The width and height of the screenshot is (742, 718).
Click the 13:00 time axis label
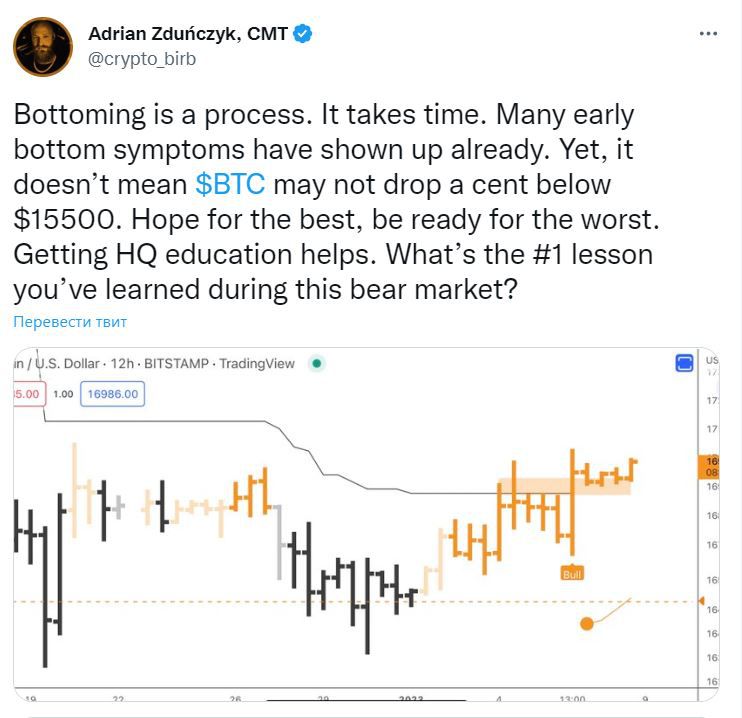572,700
